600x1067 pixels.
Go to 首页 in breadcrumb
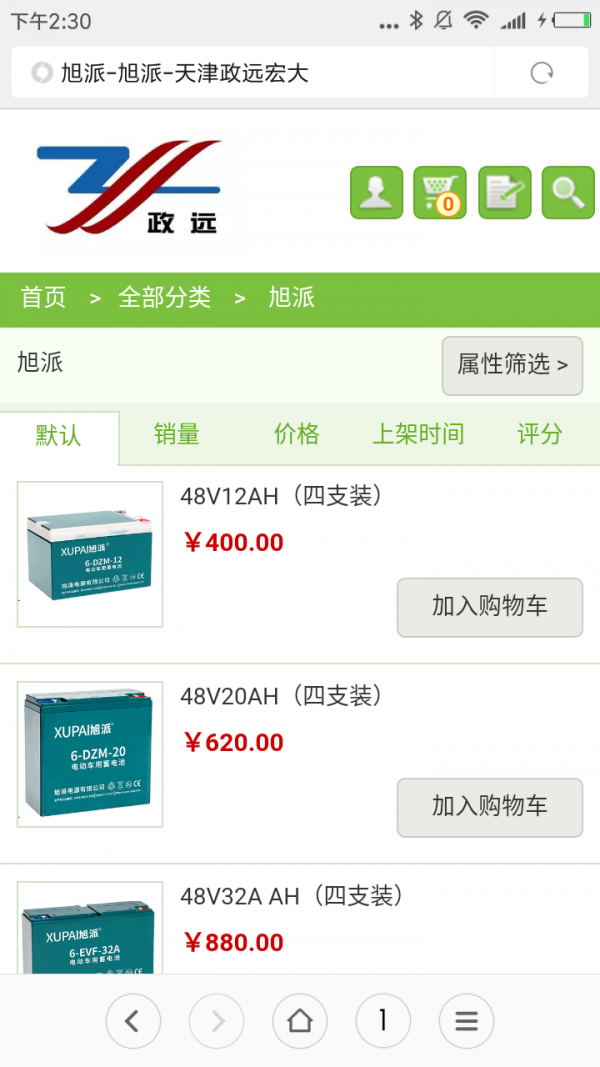[x=44, y=297]
